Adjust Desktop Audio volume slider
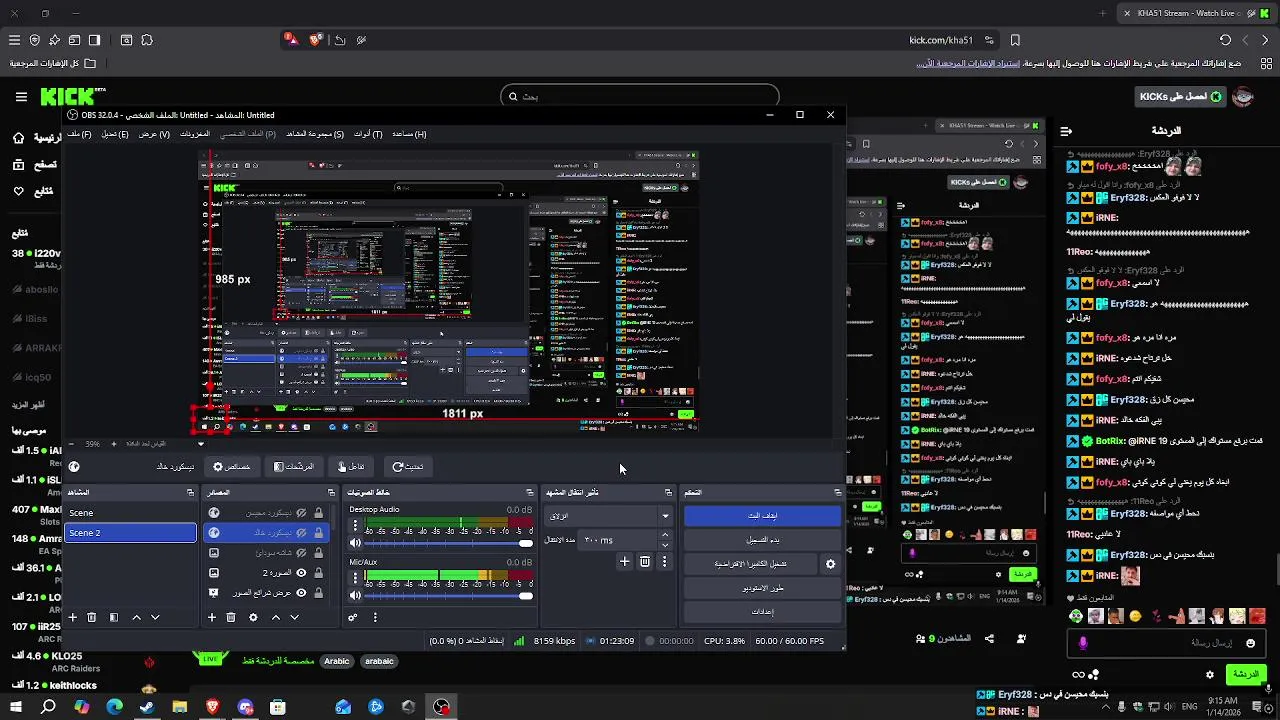This screenshot has height=720, width=1280. (449, 543)
